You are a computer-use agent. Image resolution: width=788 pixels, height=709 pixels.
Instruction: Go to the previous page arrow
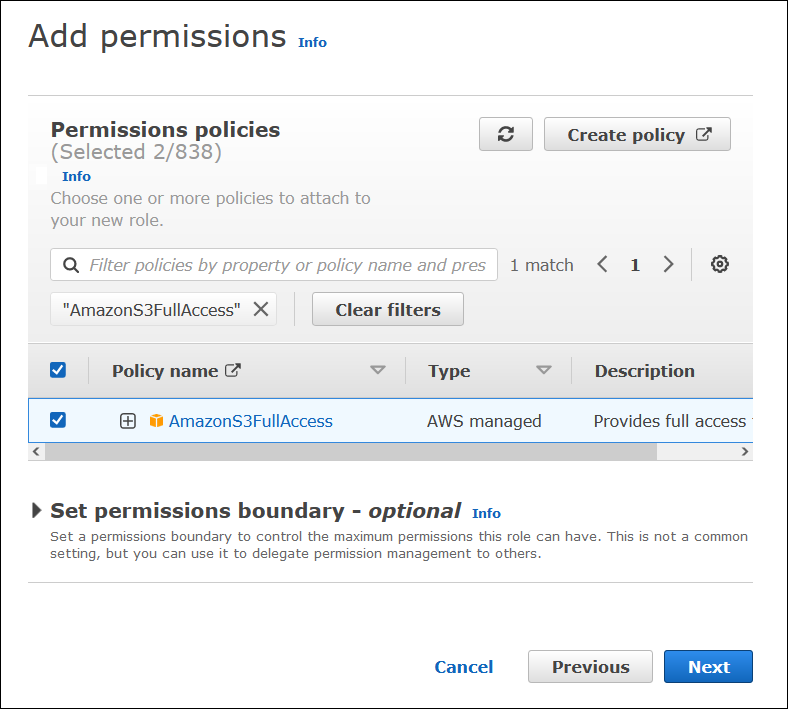point(602,265)
